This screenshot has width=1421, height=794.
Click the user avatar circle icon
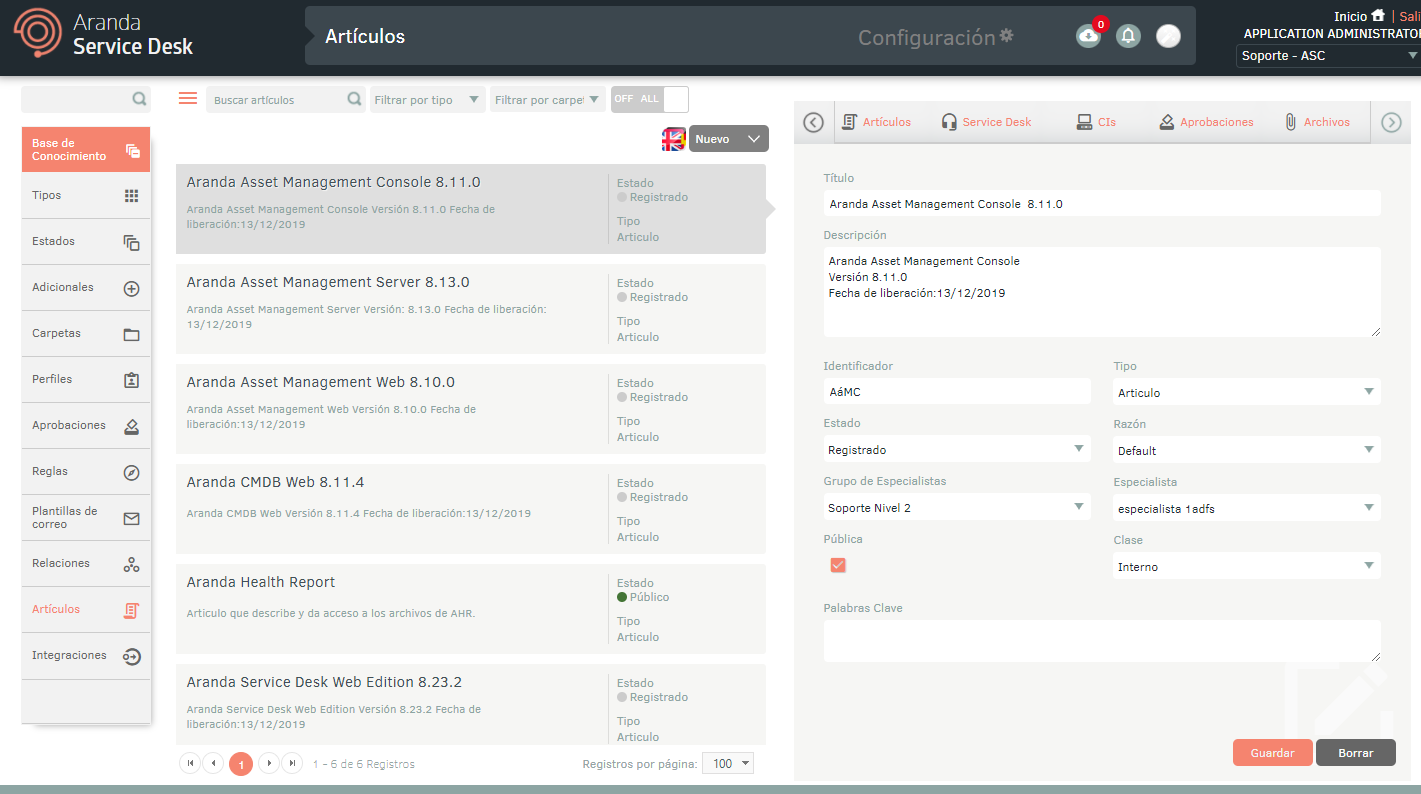pos(1168,36)
